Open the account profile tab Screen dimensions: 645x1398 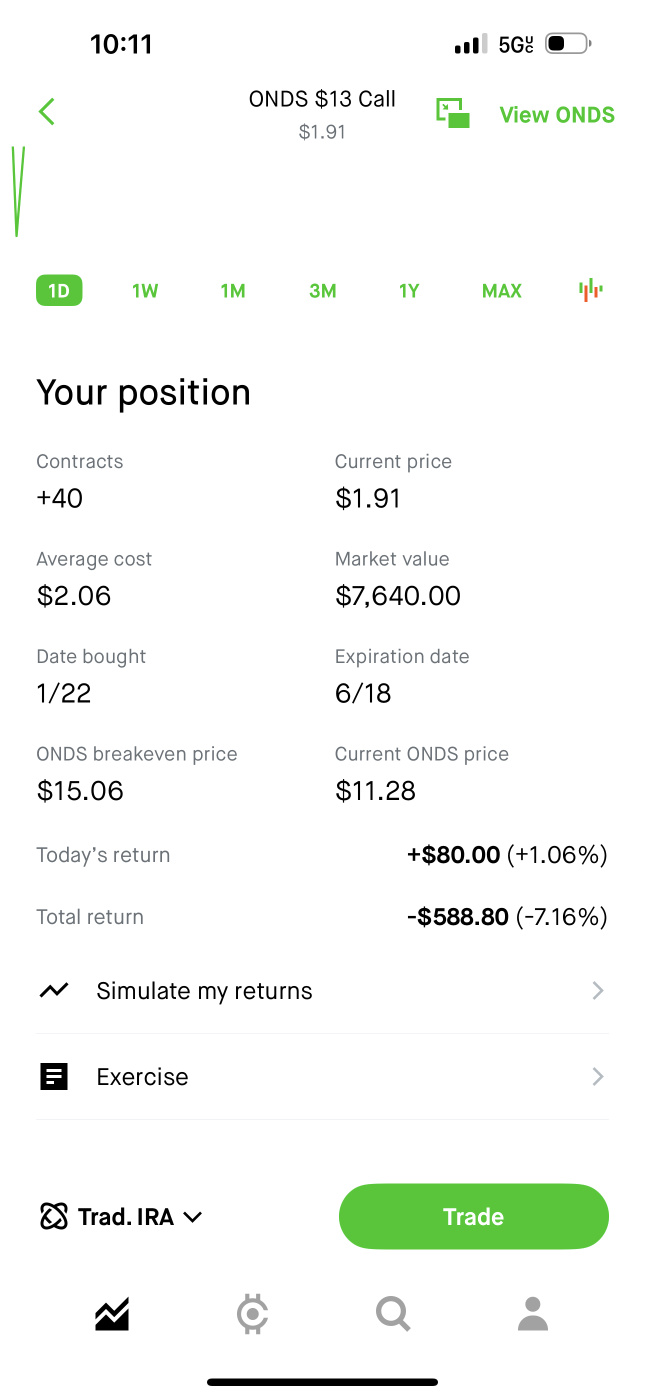click(x=533, y=1314)
